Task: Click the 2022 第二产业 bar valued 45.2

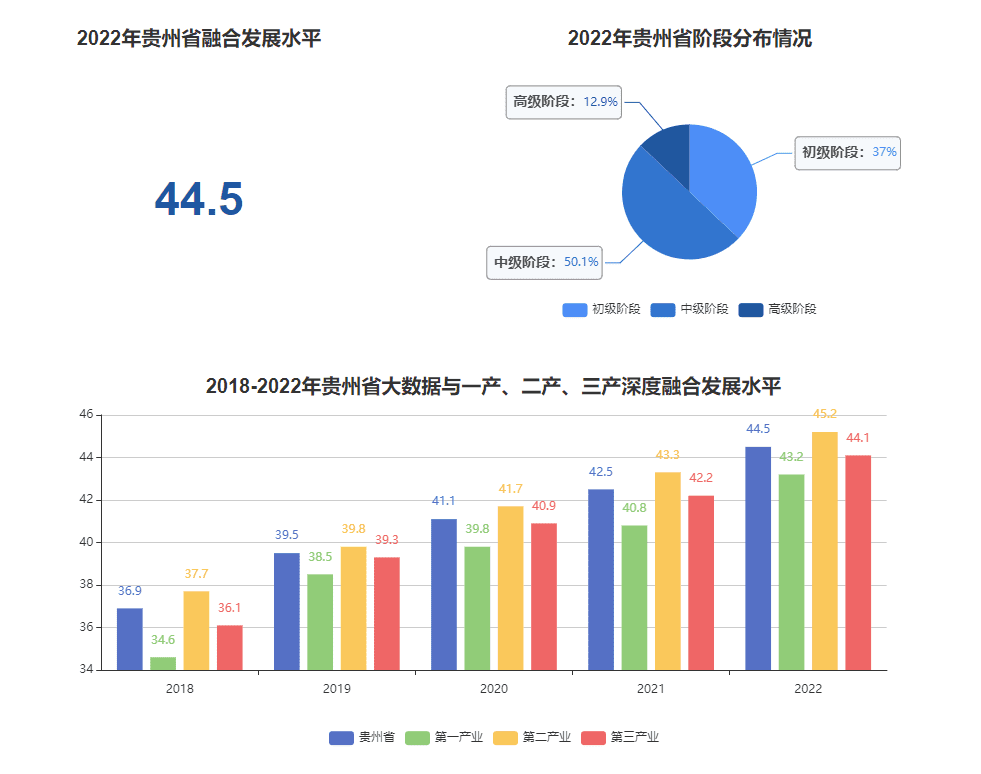Action: point(825,550)
